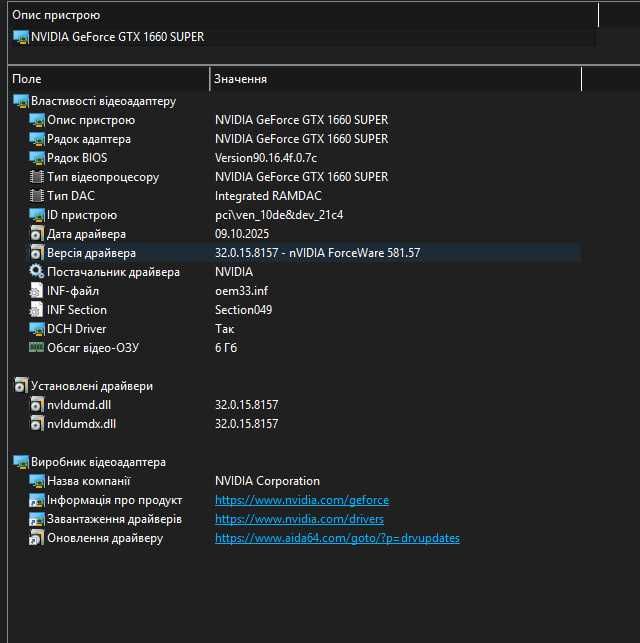This screenshot has height=643, width=640.
Task: Click the memory icon beside Обсяг відео-ОЗУ
Action: pyautogui.click(x=36, y=347)
